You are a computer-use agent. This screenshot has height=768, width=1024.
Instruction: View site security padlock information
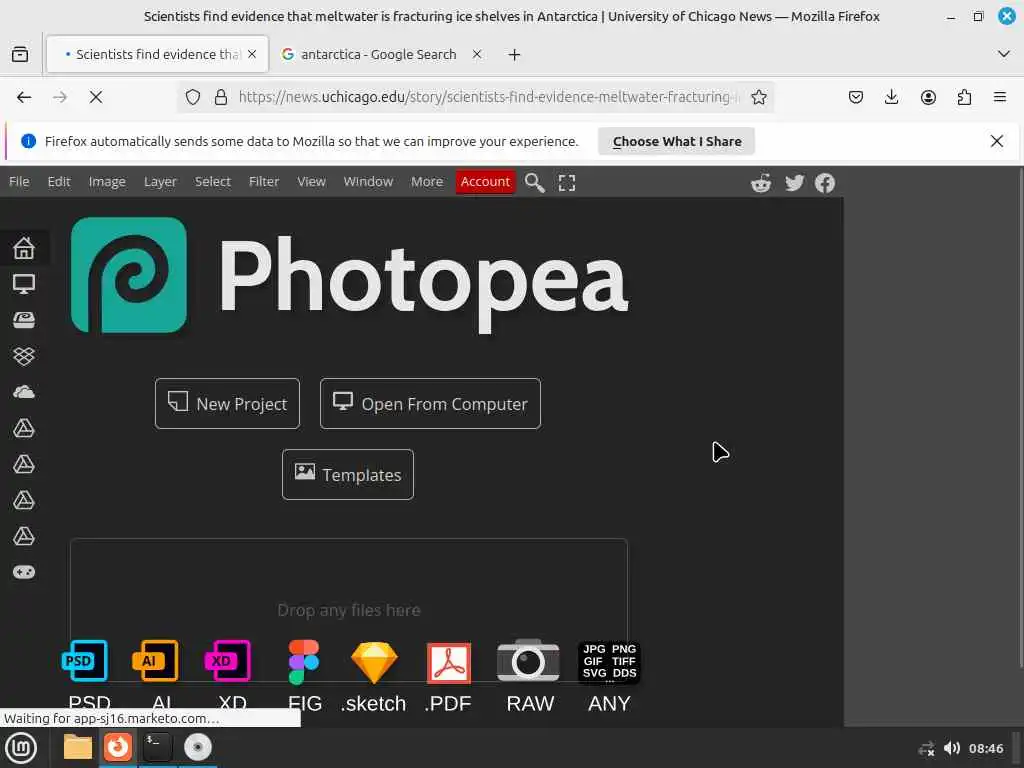tap(221, 97)
